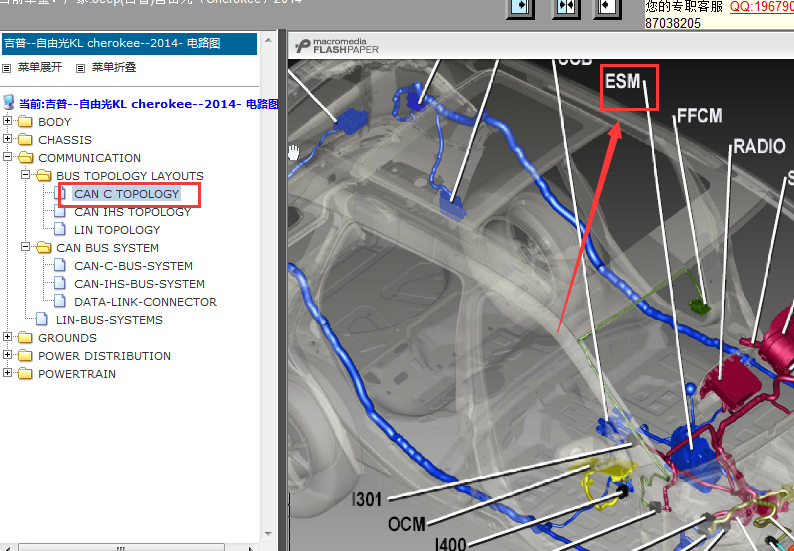Click the tree panel scroll-up arrow
This screenshot has height=551, width=794.
pyautogui.click(x=268, y=40)
